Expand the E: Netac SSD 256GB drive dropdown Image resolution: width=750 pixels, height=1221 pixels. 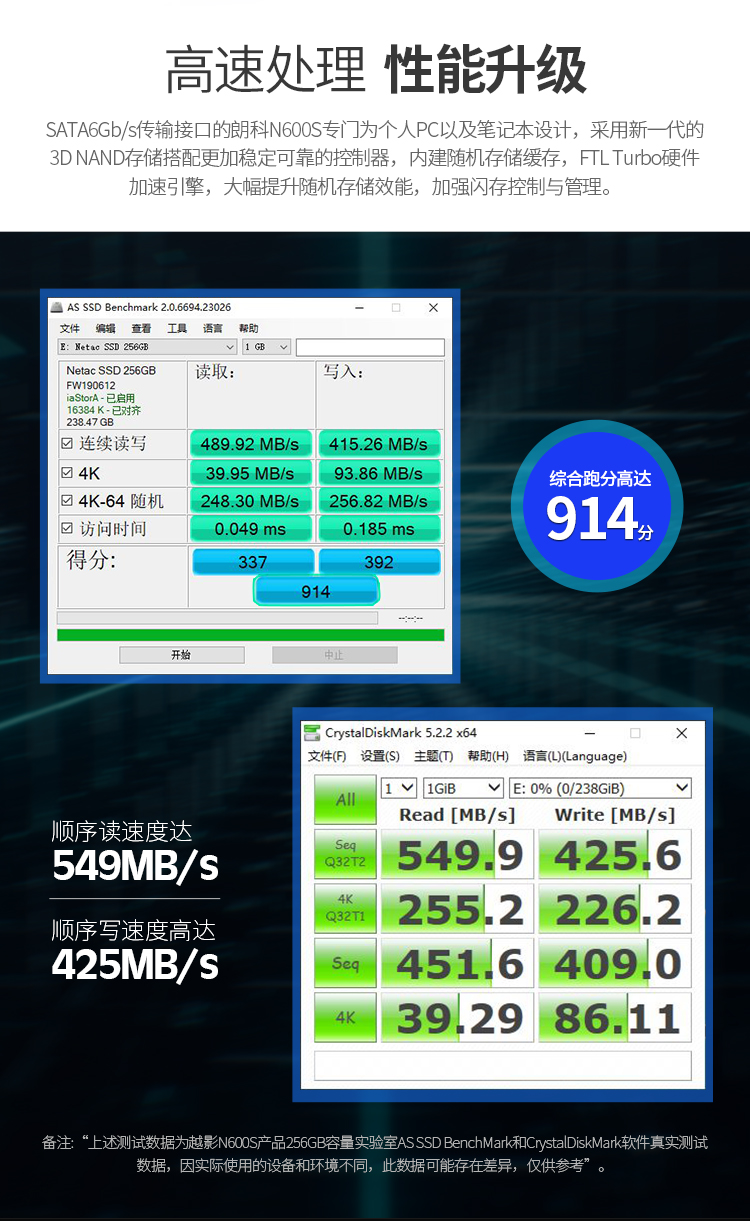[x=148, y=347]
